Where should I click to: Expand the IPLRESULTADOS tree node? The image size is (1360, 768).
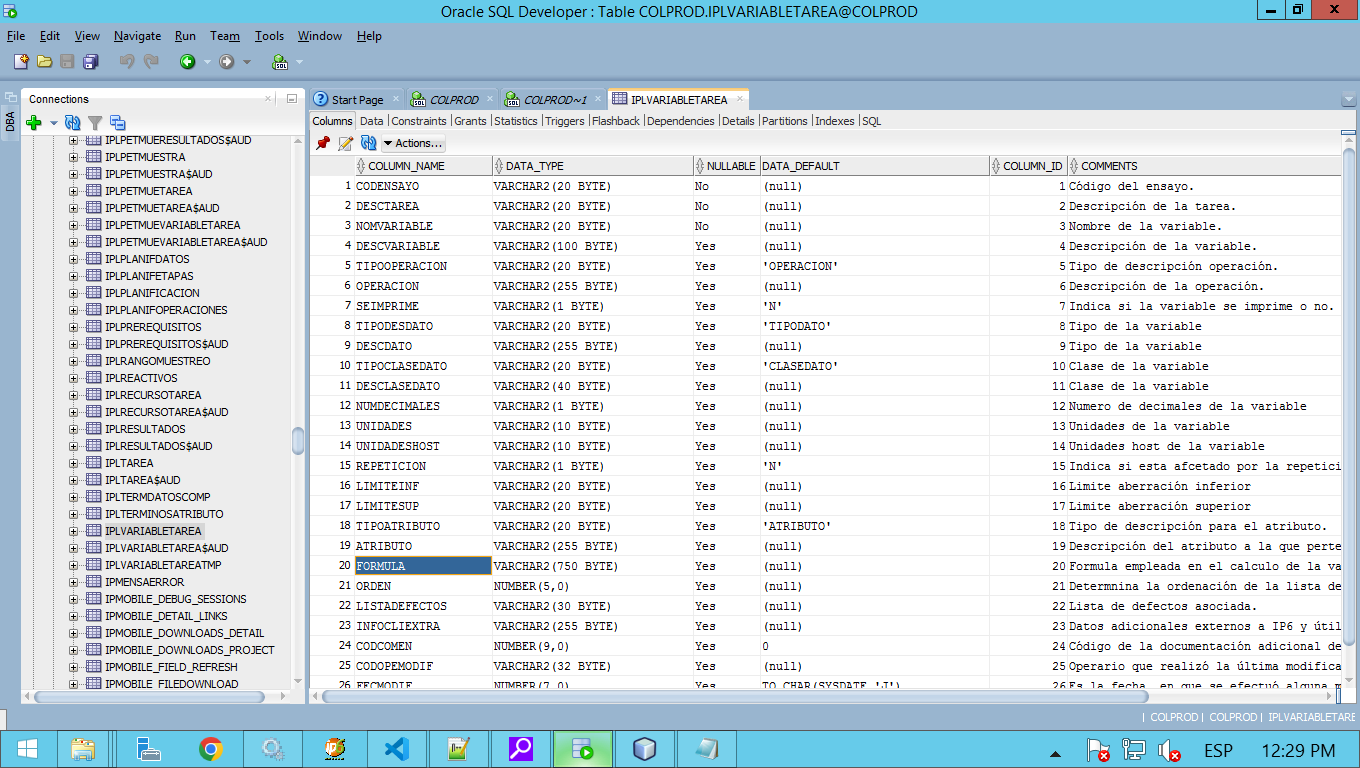73,429
